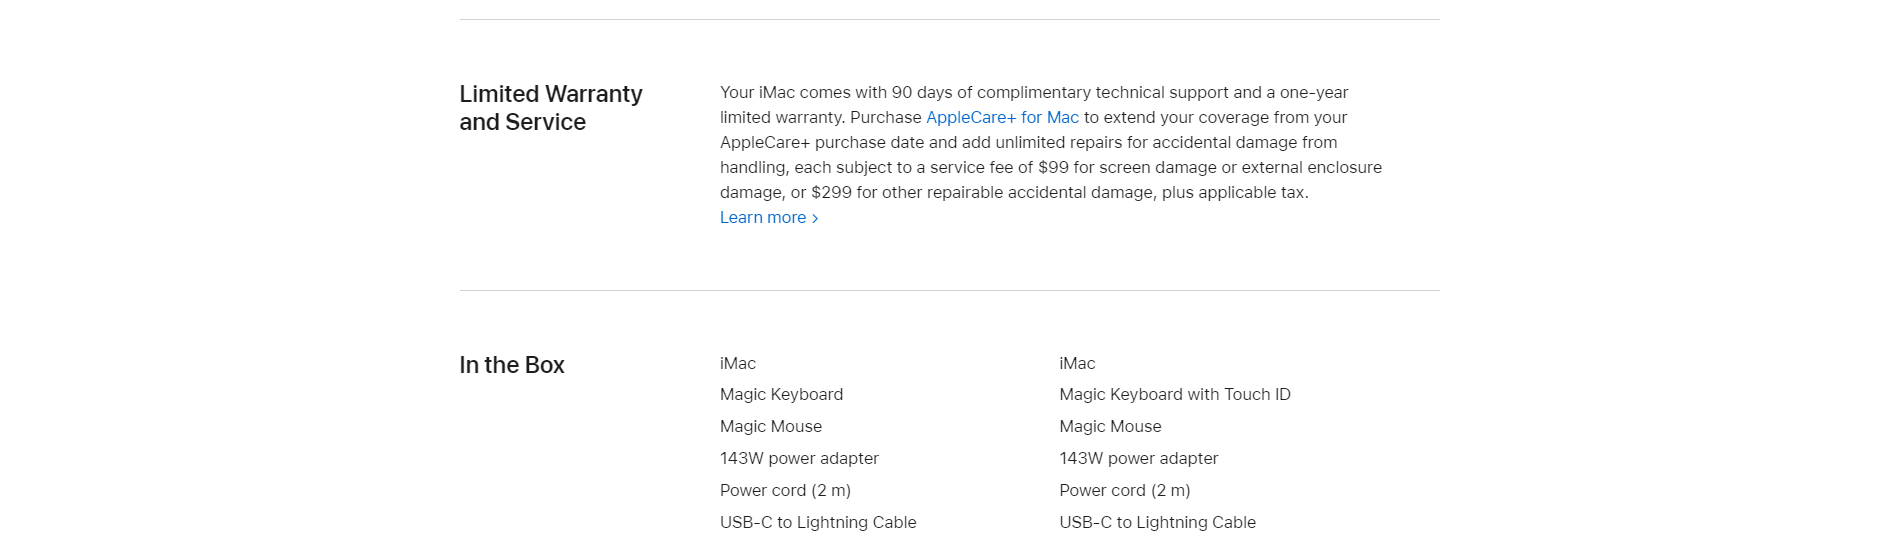Click Magic Keyboard with Touch ID item
Screen dimensions: 1897x557
(x=1175, y=394)
